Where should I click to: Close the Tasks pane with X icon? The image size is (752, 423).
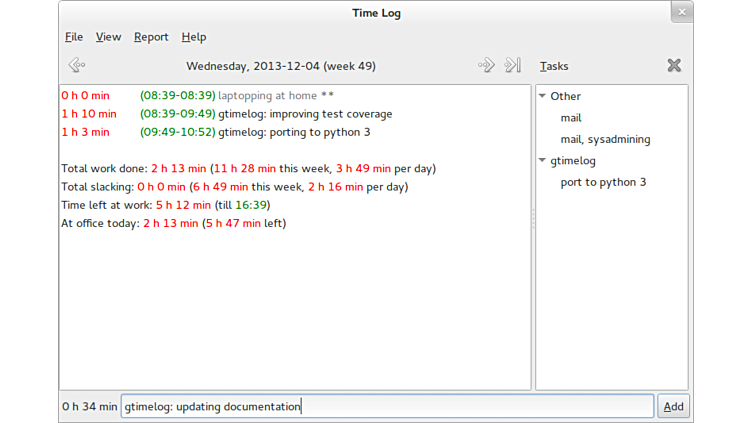point(674,66)
